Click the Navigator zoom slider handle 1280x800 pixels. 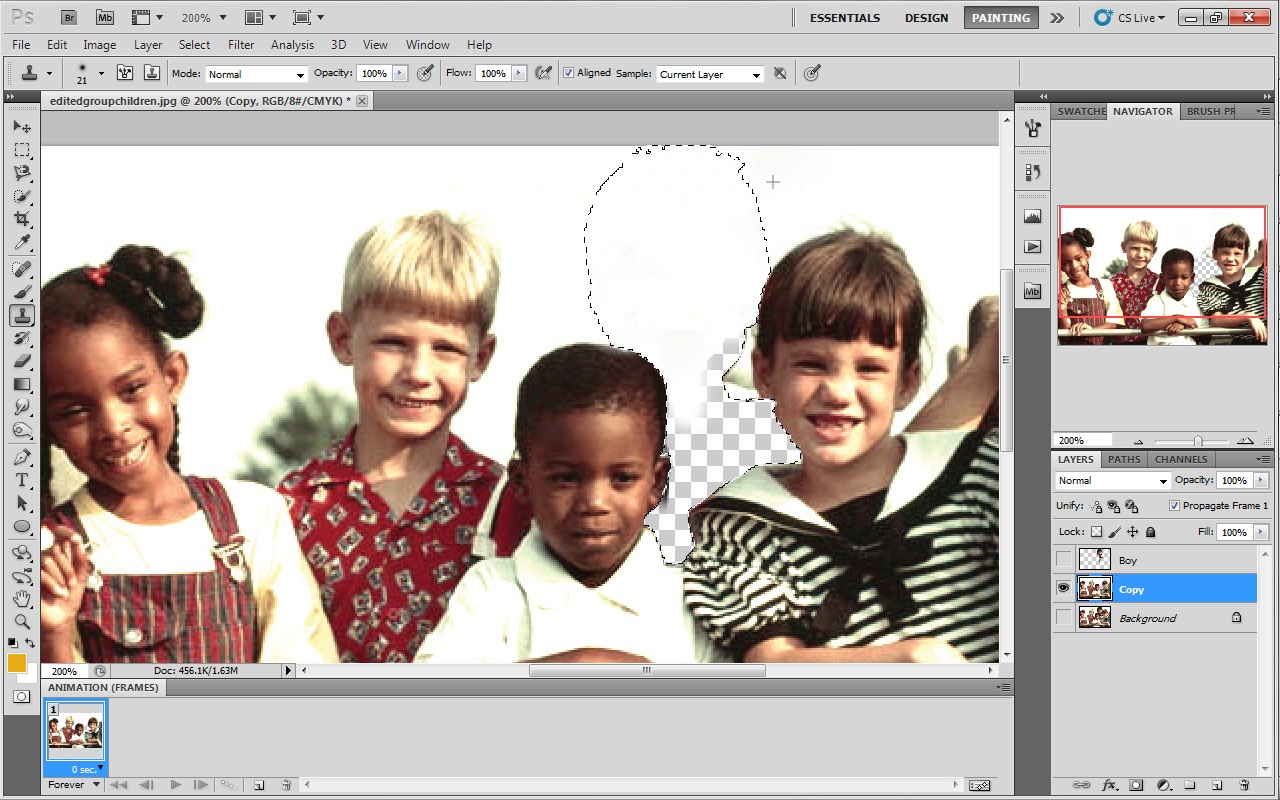coord(1197,441)
